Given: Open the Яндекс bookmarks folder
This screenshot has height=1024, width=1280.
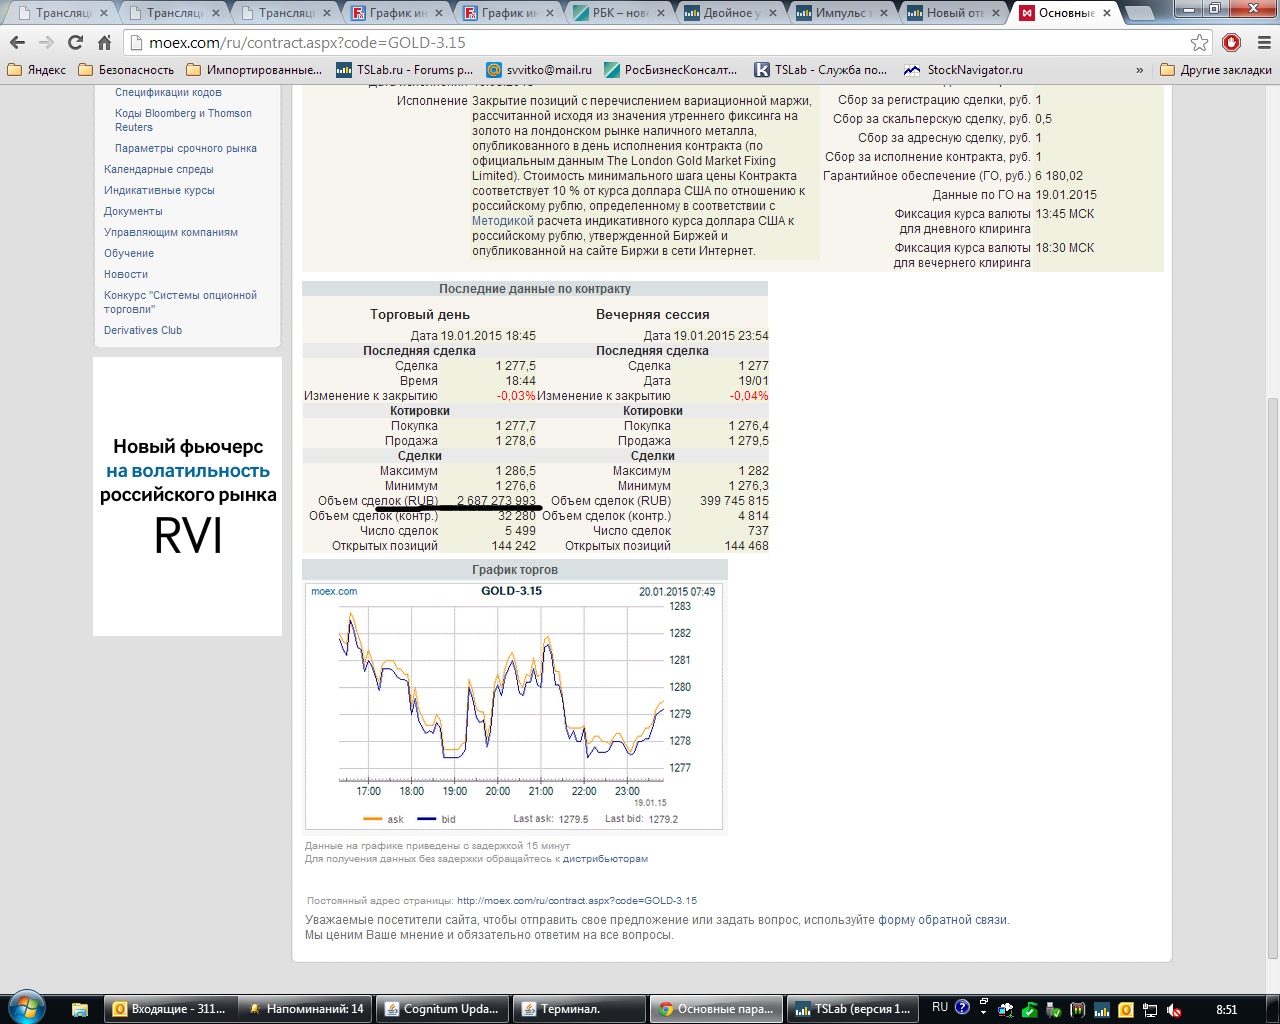Looking at the screenshot, I should click(x=37, y=70).
